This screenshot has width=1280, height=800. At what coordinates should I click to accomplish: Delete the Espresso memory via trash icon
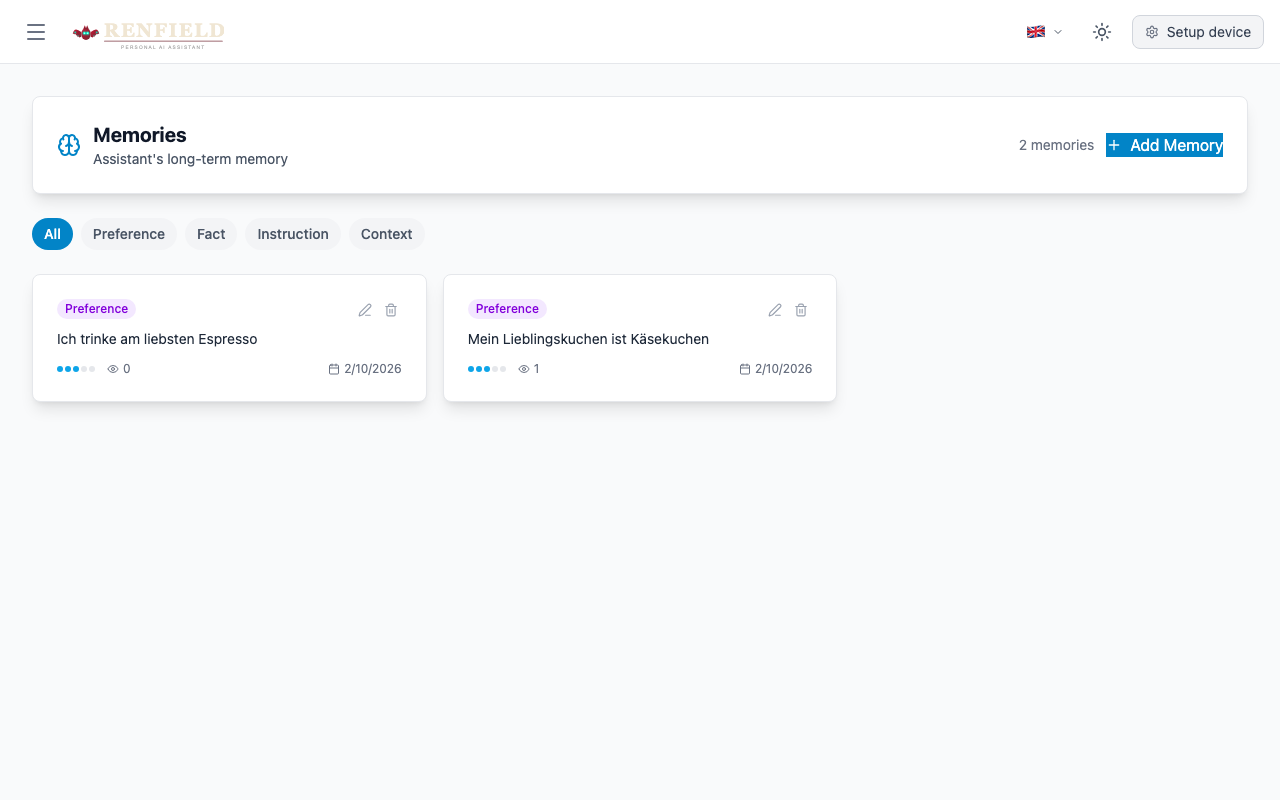pyautogui.click(x=391, y=310)
